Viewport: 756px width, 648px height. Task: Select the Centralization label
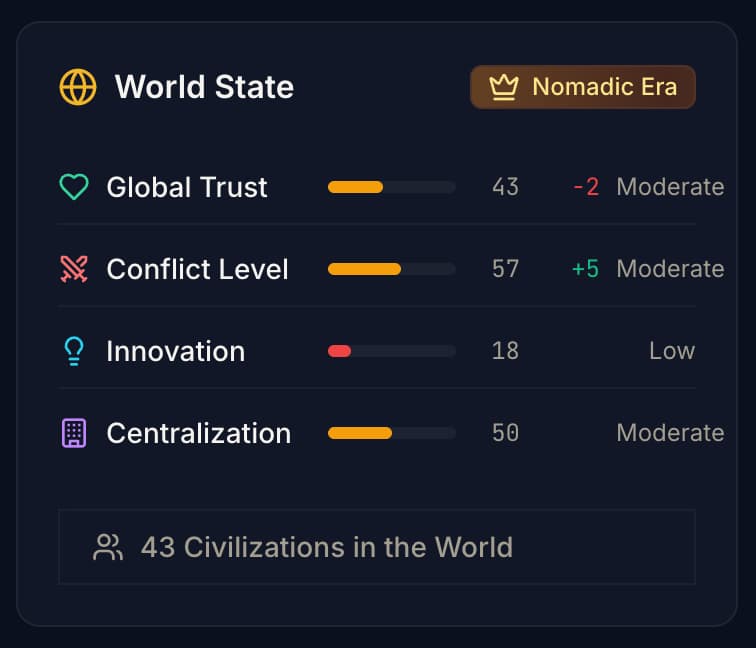(198, 433)
